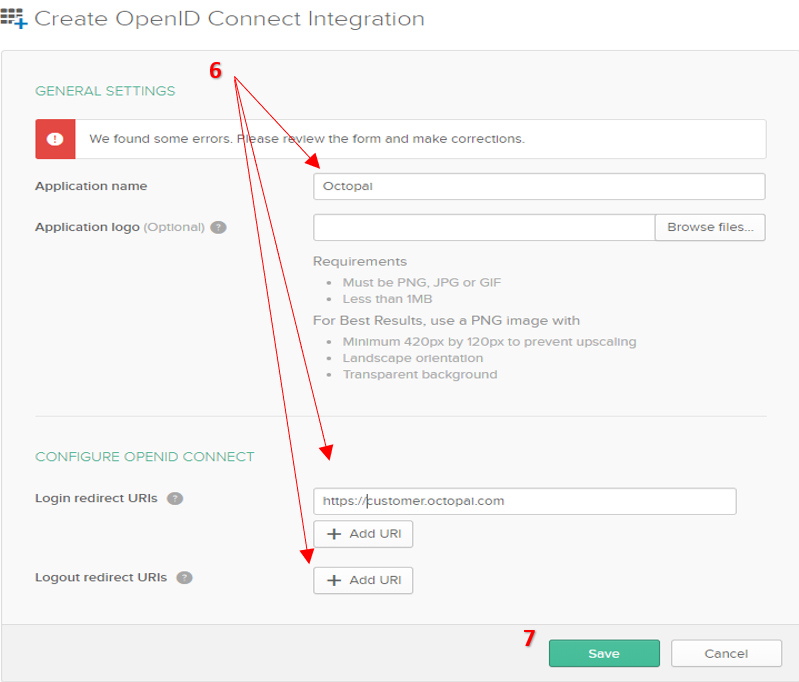Add another URI under Login redirect URIs
The image size is (799, 682).
(363, 534)
